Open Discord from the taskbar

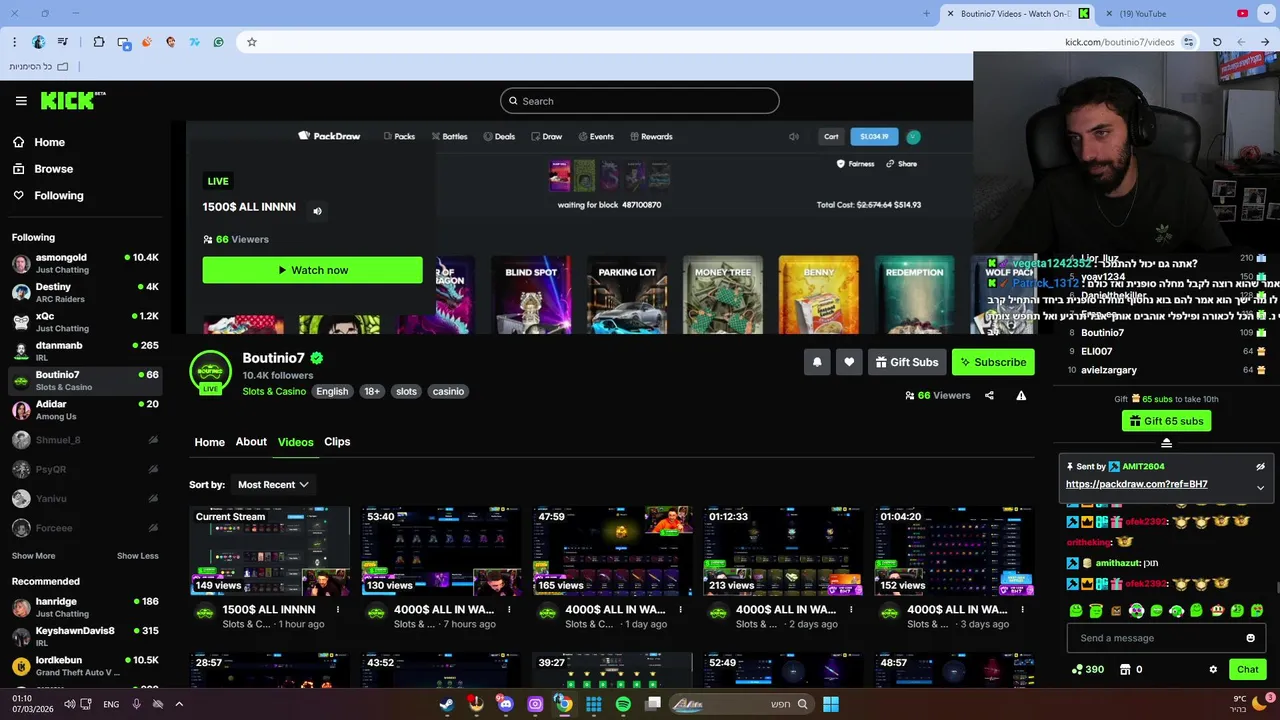point(505,704)
